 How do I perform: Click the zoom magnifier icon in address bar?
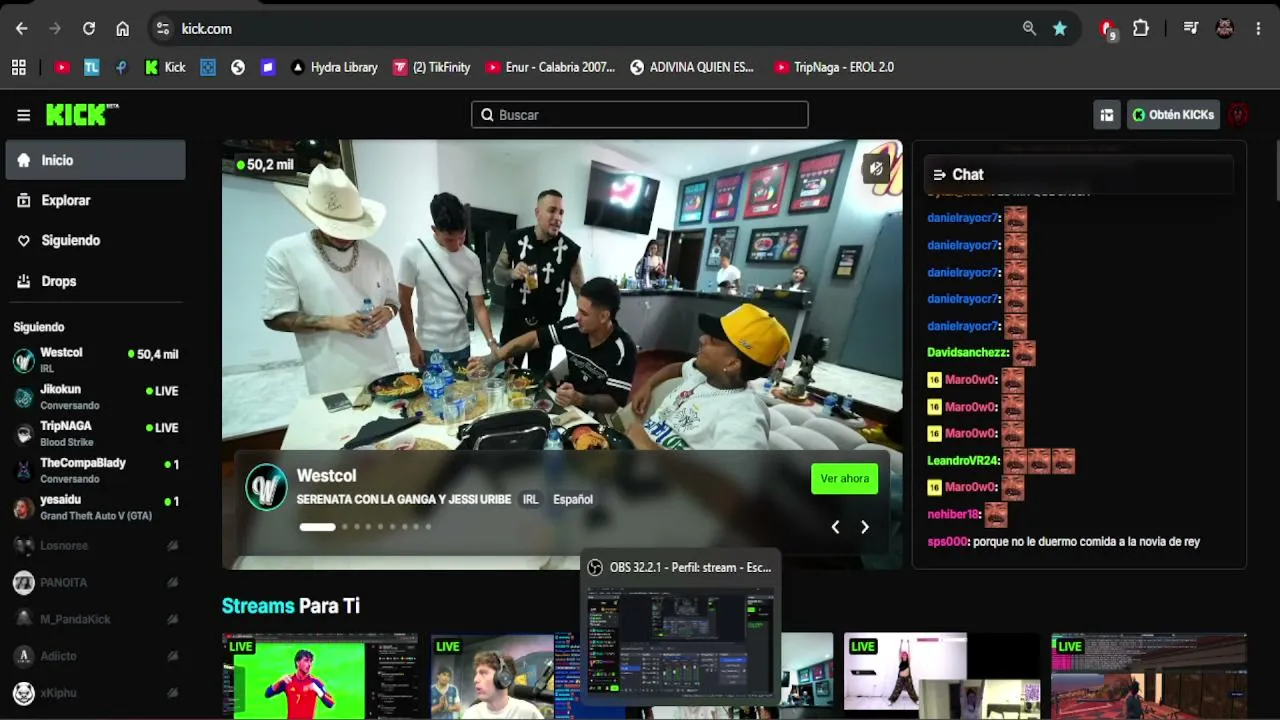pos(1029,29)
